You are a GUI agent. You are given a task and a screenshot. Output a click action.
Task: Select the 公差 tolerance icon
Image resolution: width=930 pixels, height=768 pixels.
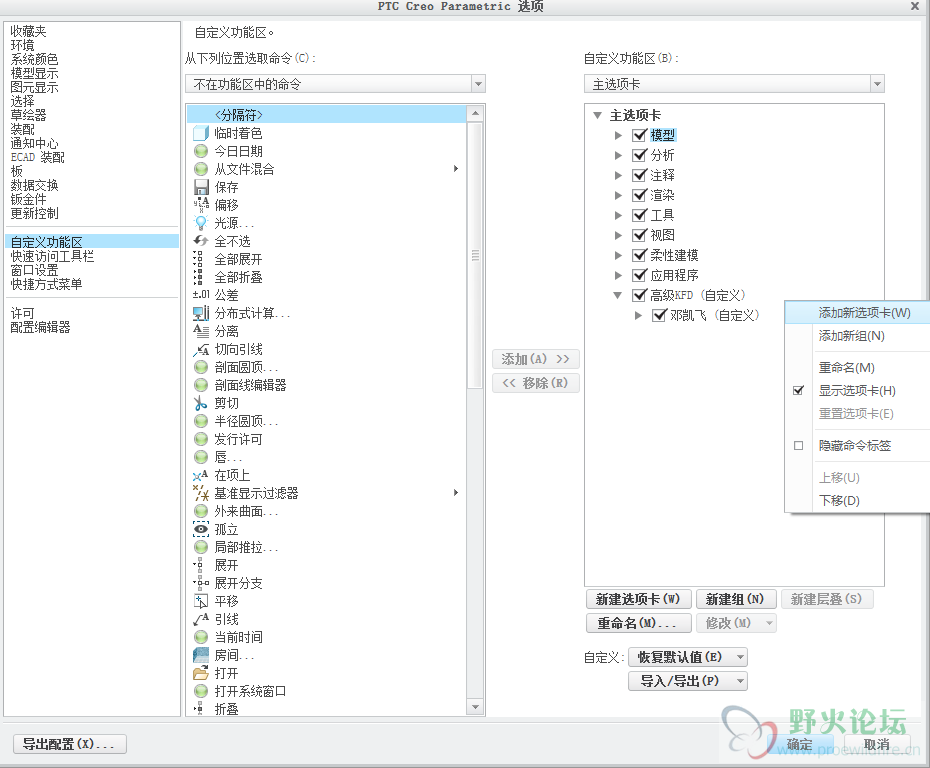(201, 295)
